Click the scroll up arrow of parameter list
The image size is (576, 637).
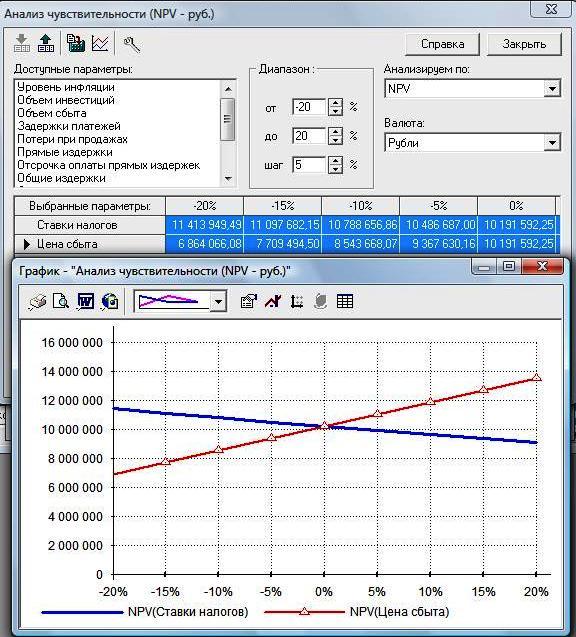pyautogui.click(x=228, y=89)
